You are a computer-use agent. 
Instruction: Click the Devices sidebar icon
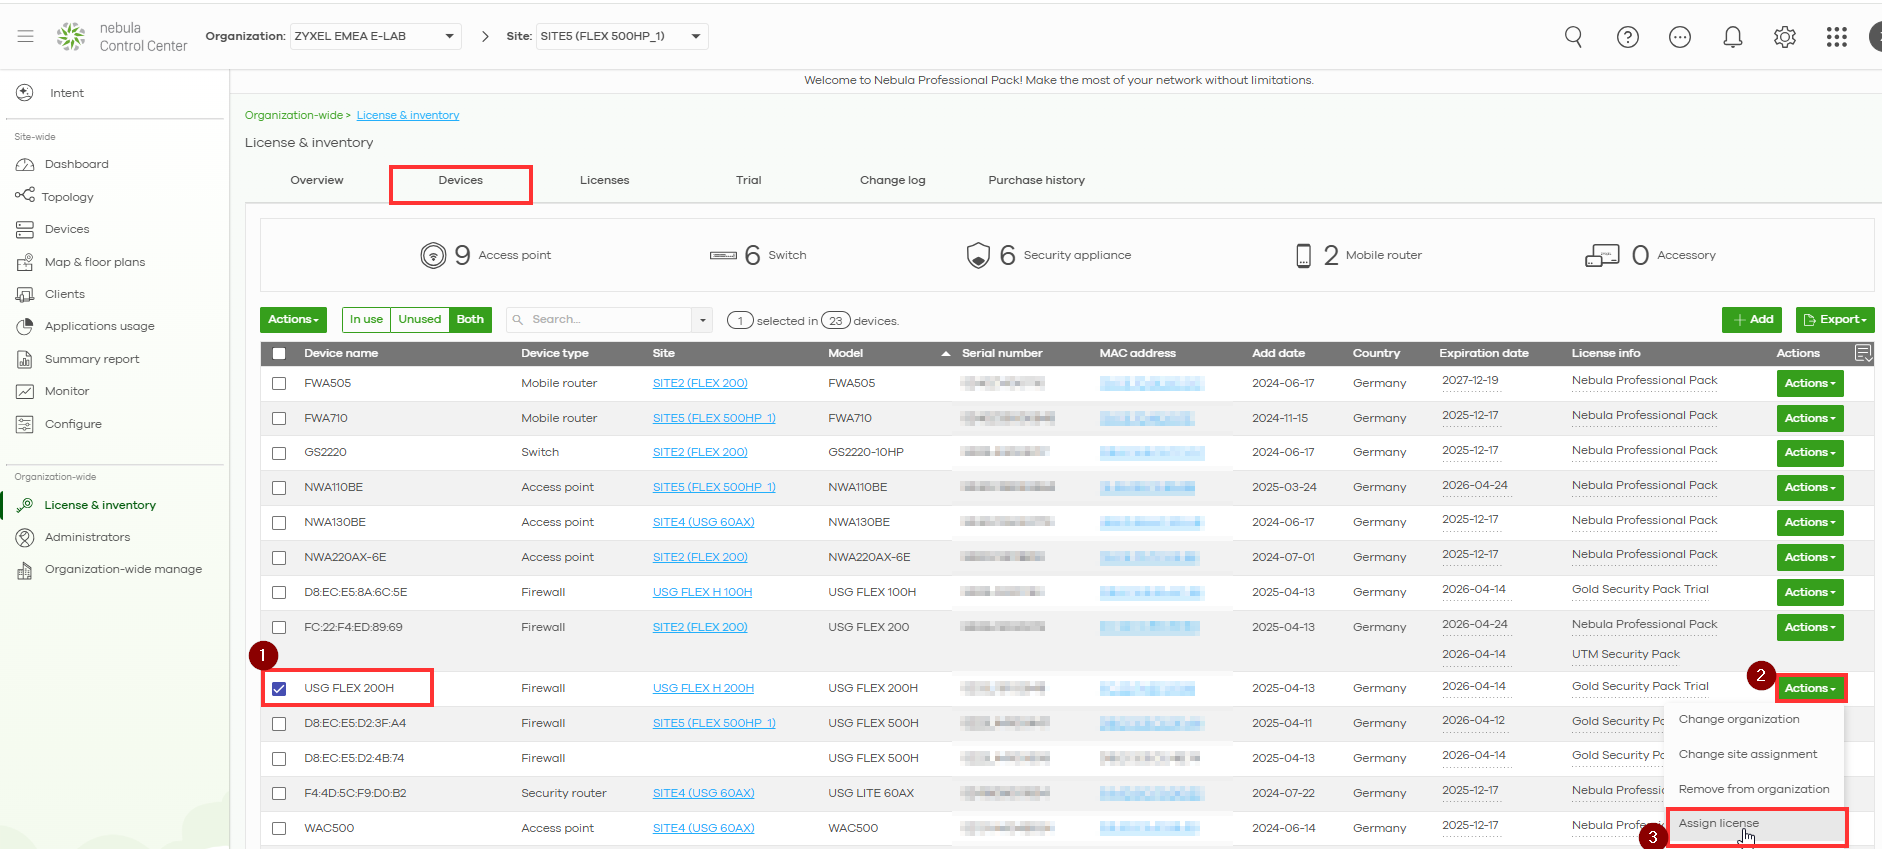pos(25,229)
